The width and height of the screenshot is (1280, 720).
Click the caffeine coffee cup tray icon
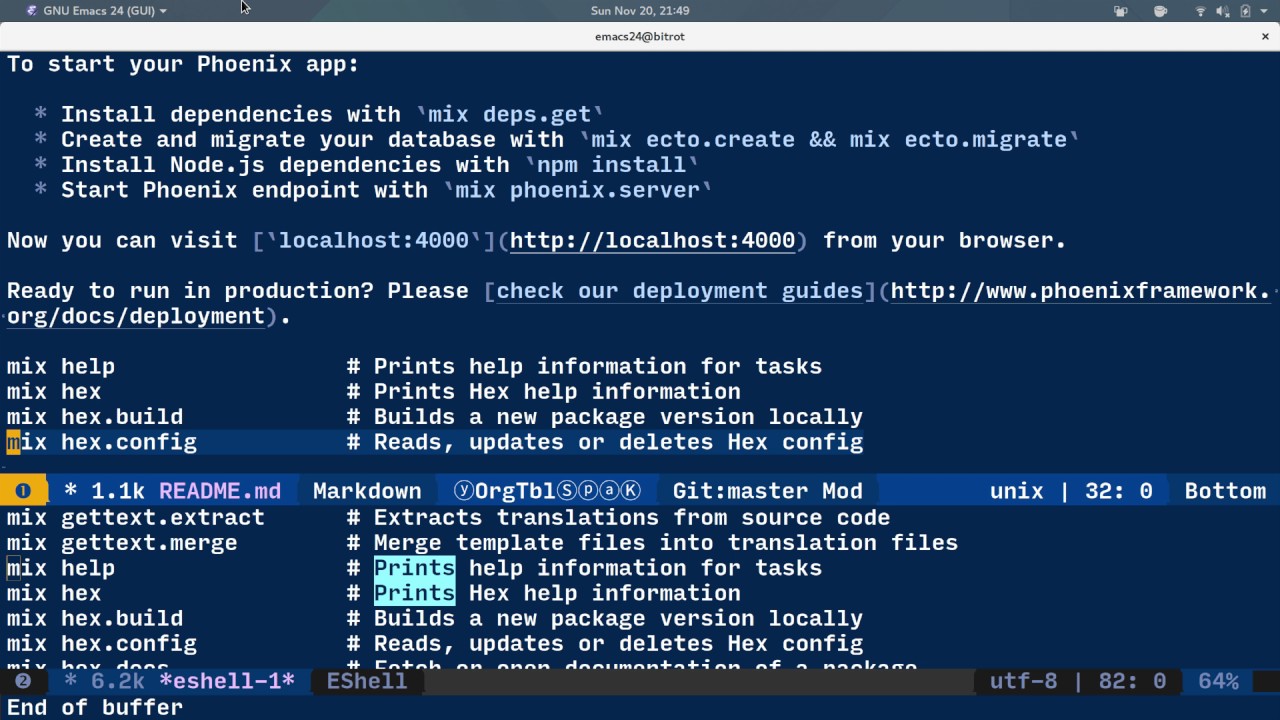click(x=1160, y=11)
